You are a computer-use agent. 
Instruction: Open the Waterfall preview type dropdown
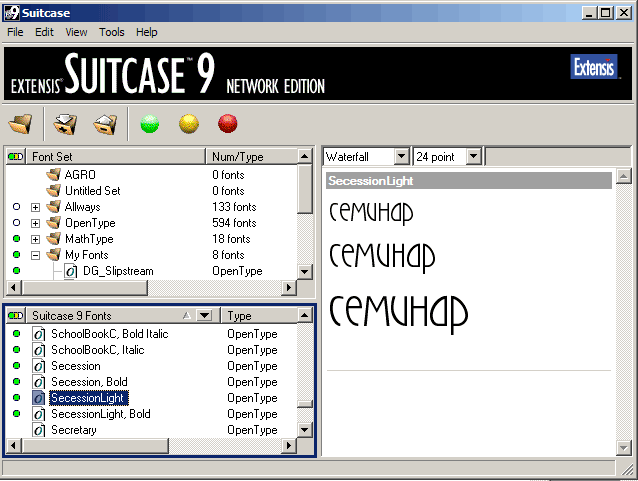[x=401, y=156]
